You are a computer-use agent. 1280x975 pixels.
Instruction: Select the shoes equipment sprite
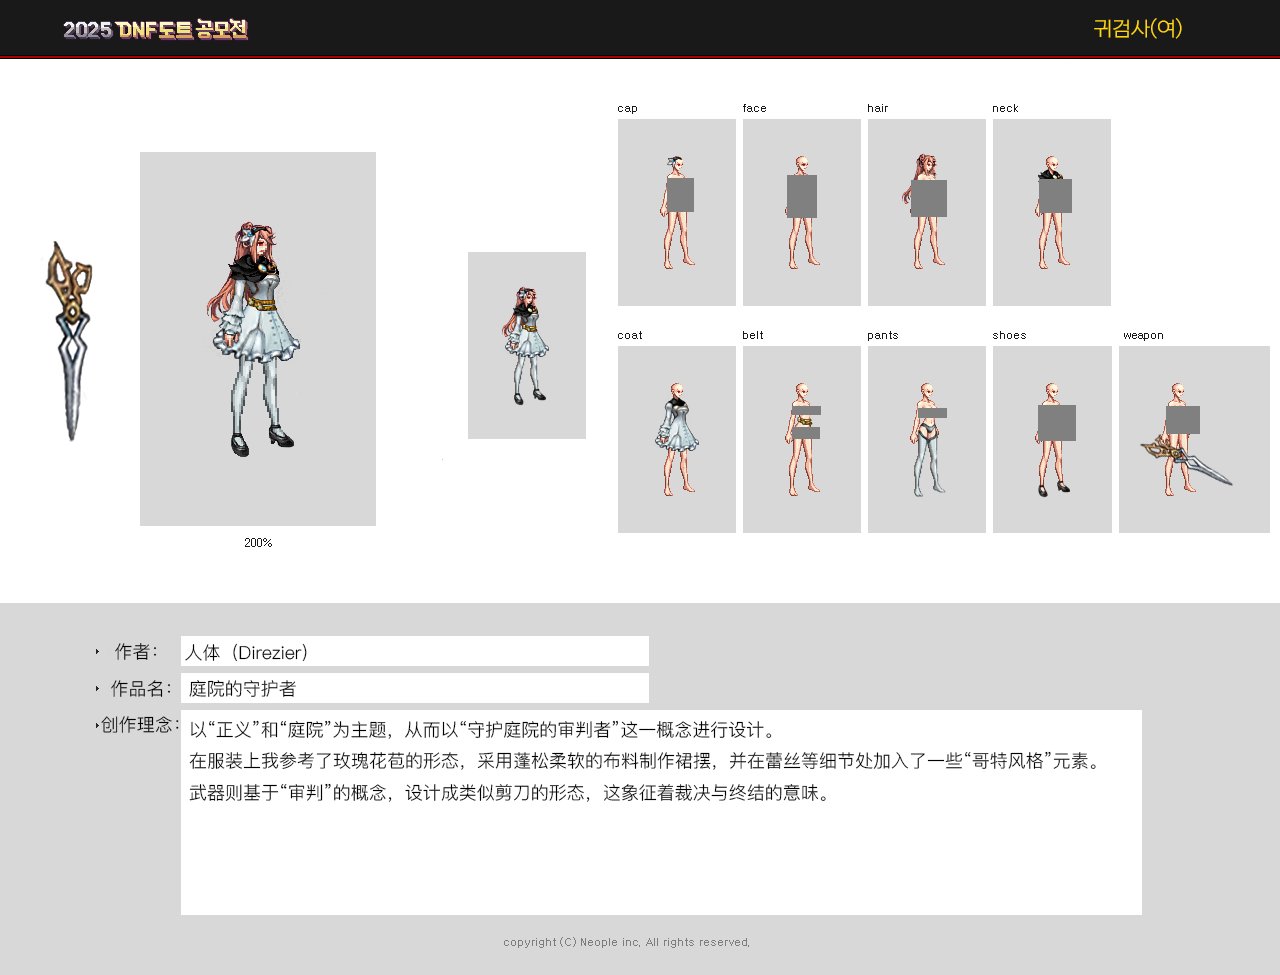point(1051,438)
